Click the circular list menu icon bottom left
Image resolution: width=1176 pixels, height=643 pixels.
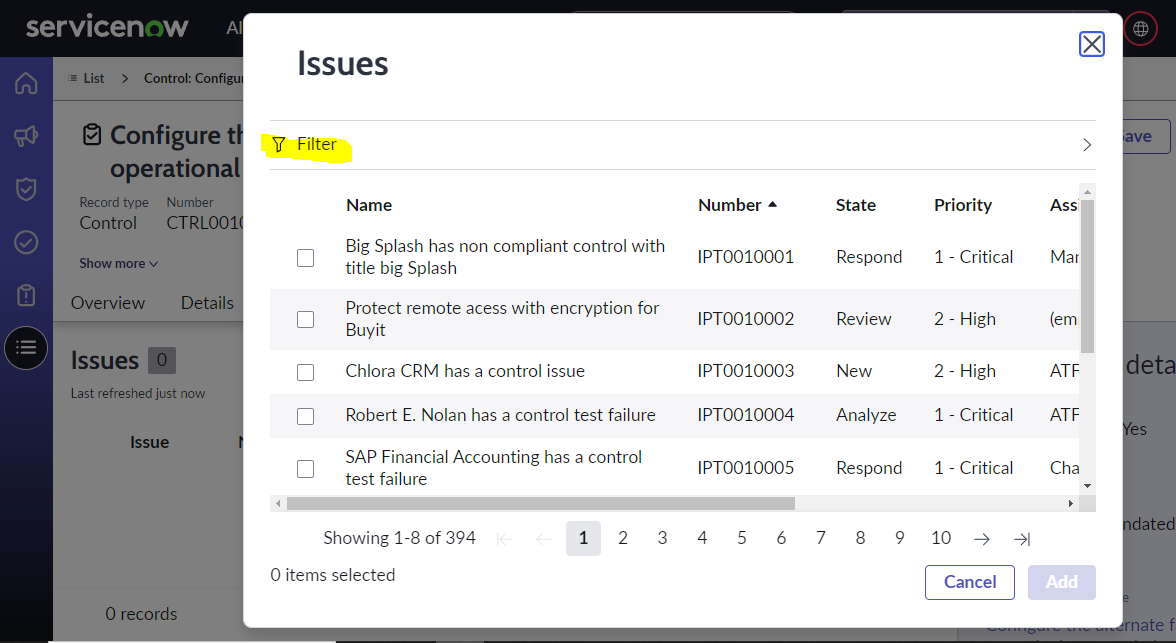(x=25, y=347)
